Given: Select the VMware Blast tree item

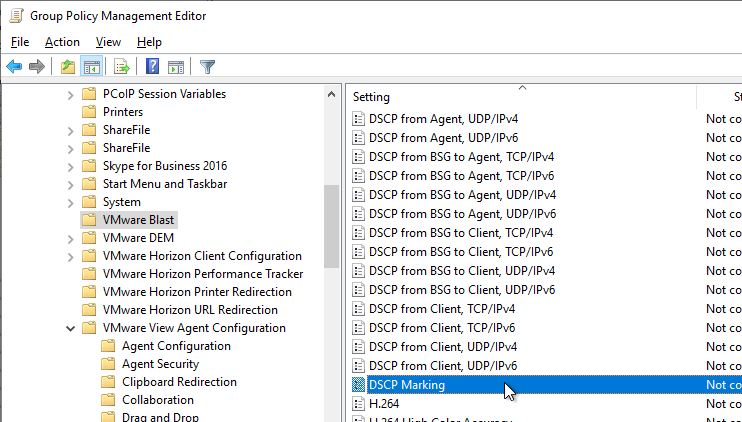Looking at the screenshot, I should tap(138, 220).
